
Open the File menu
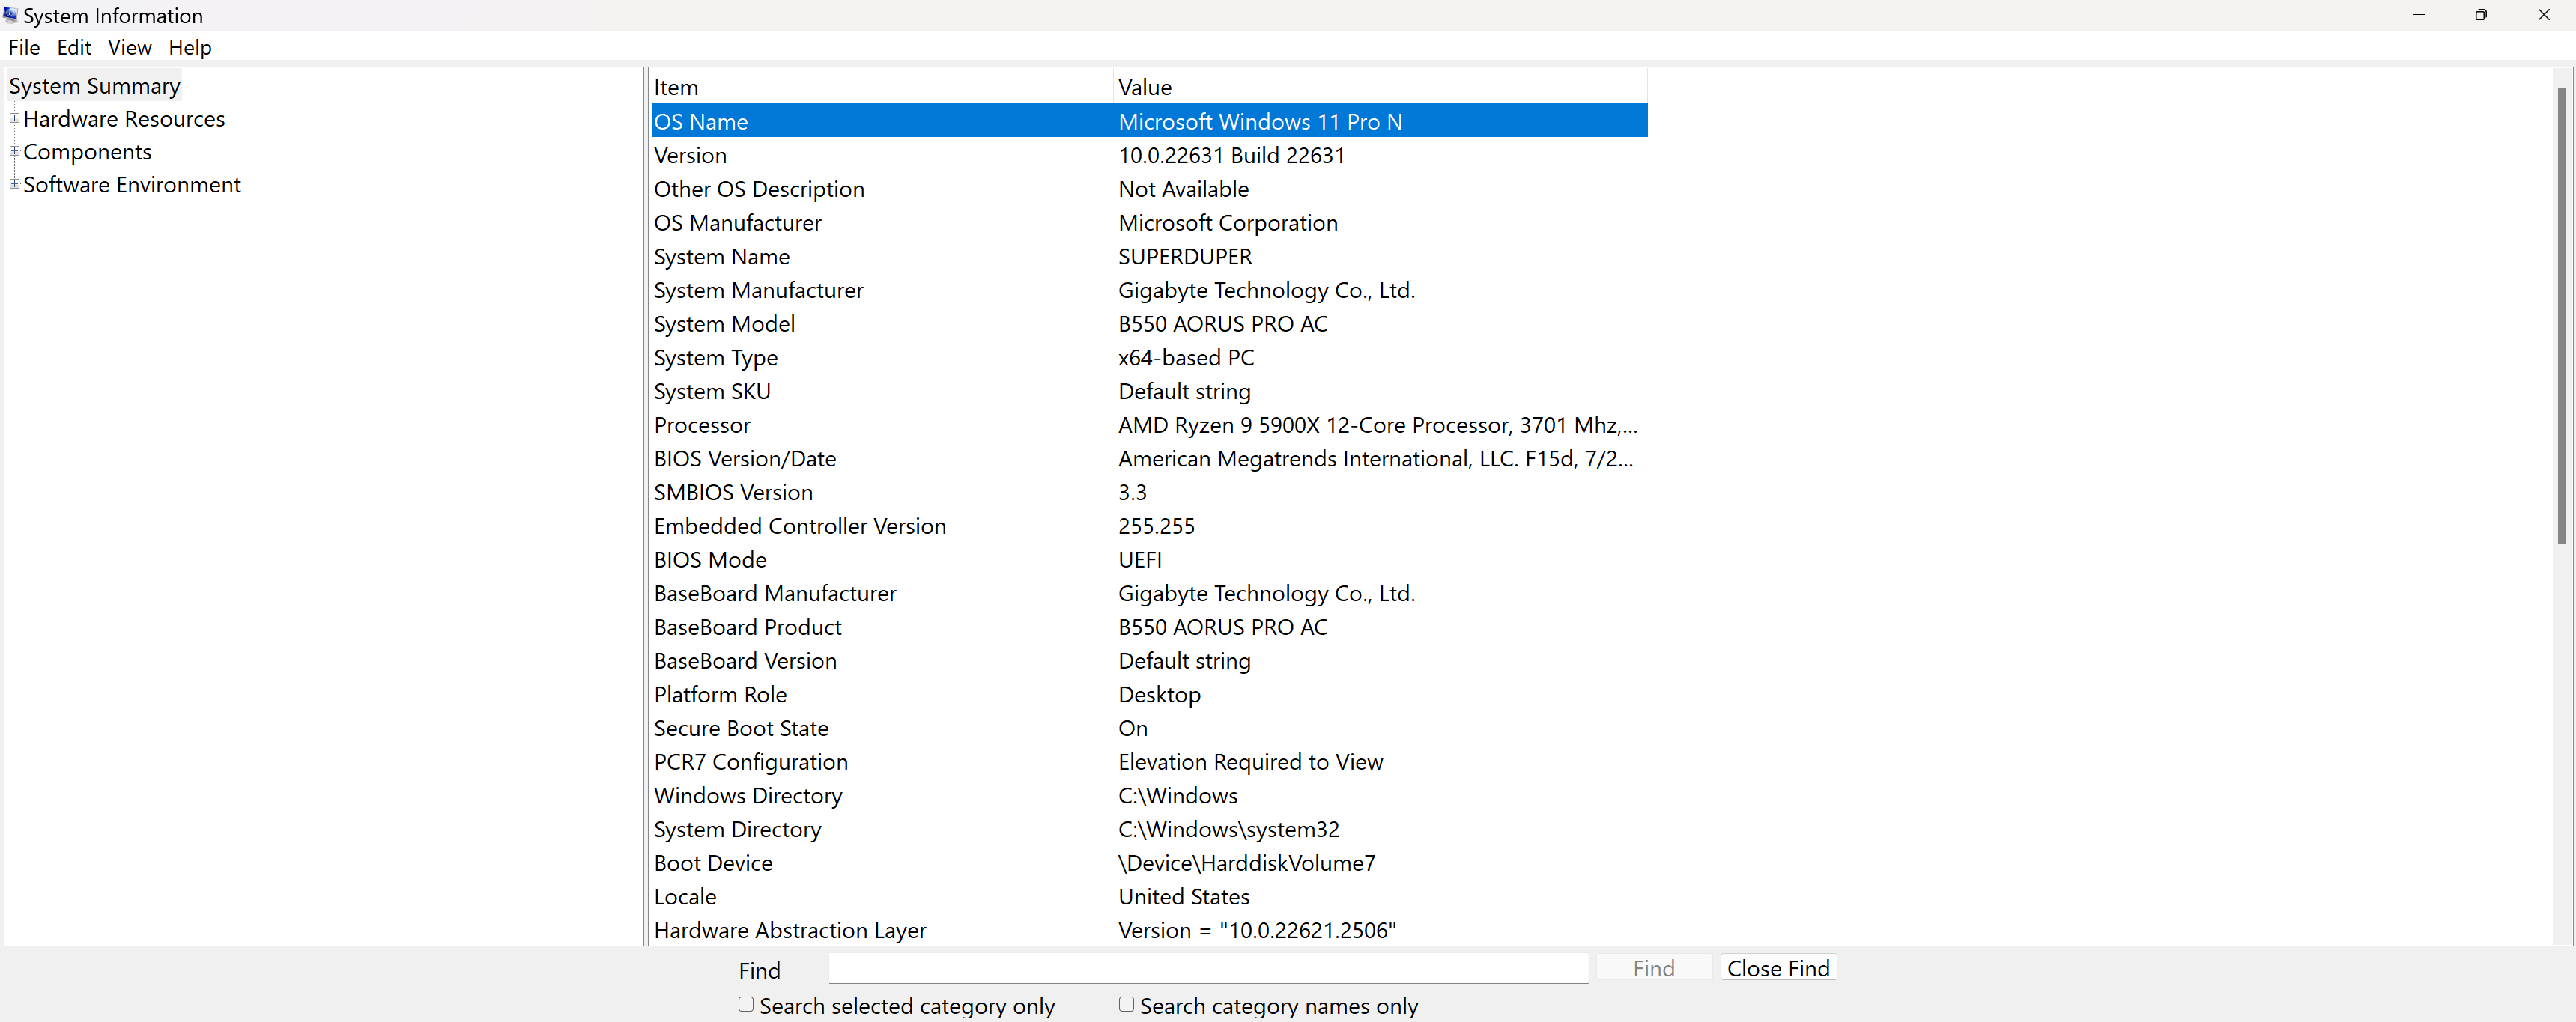[24, 47]
